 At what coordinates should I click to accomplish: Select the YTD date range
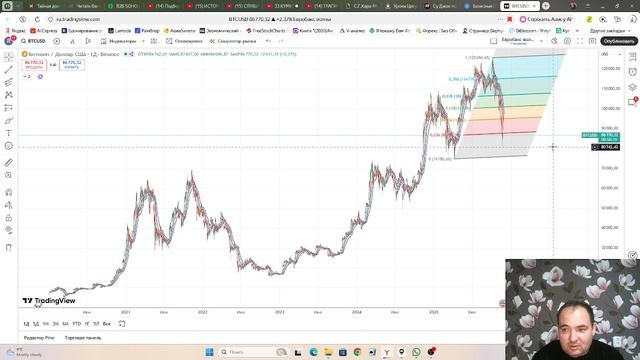pos(76,324)
